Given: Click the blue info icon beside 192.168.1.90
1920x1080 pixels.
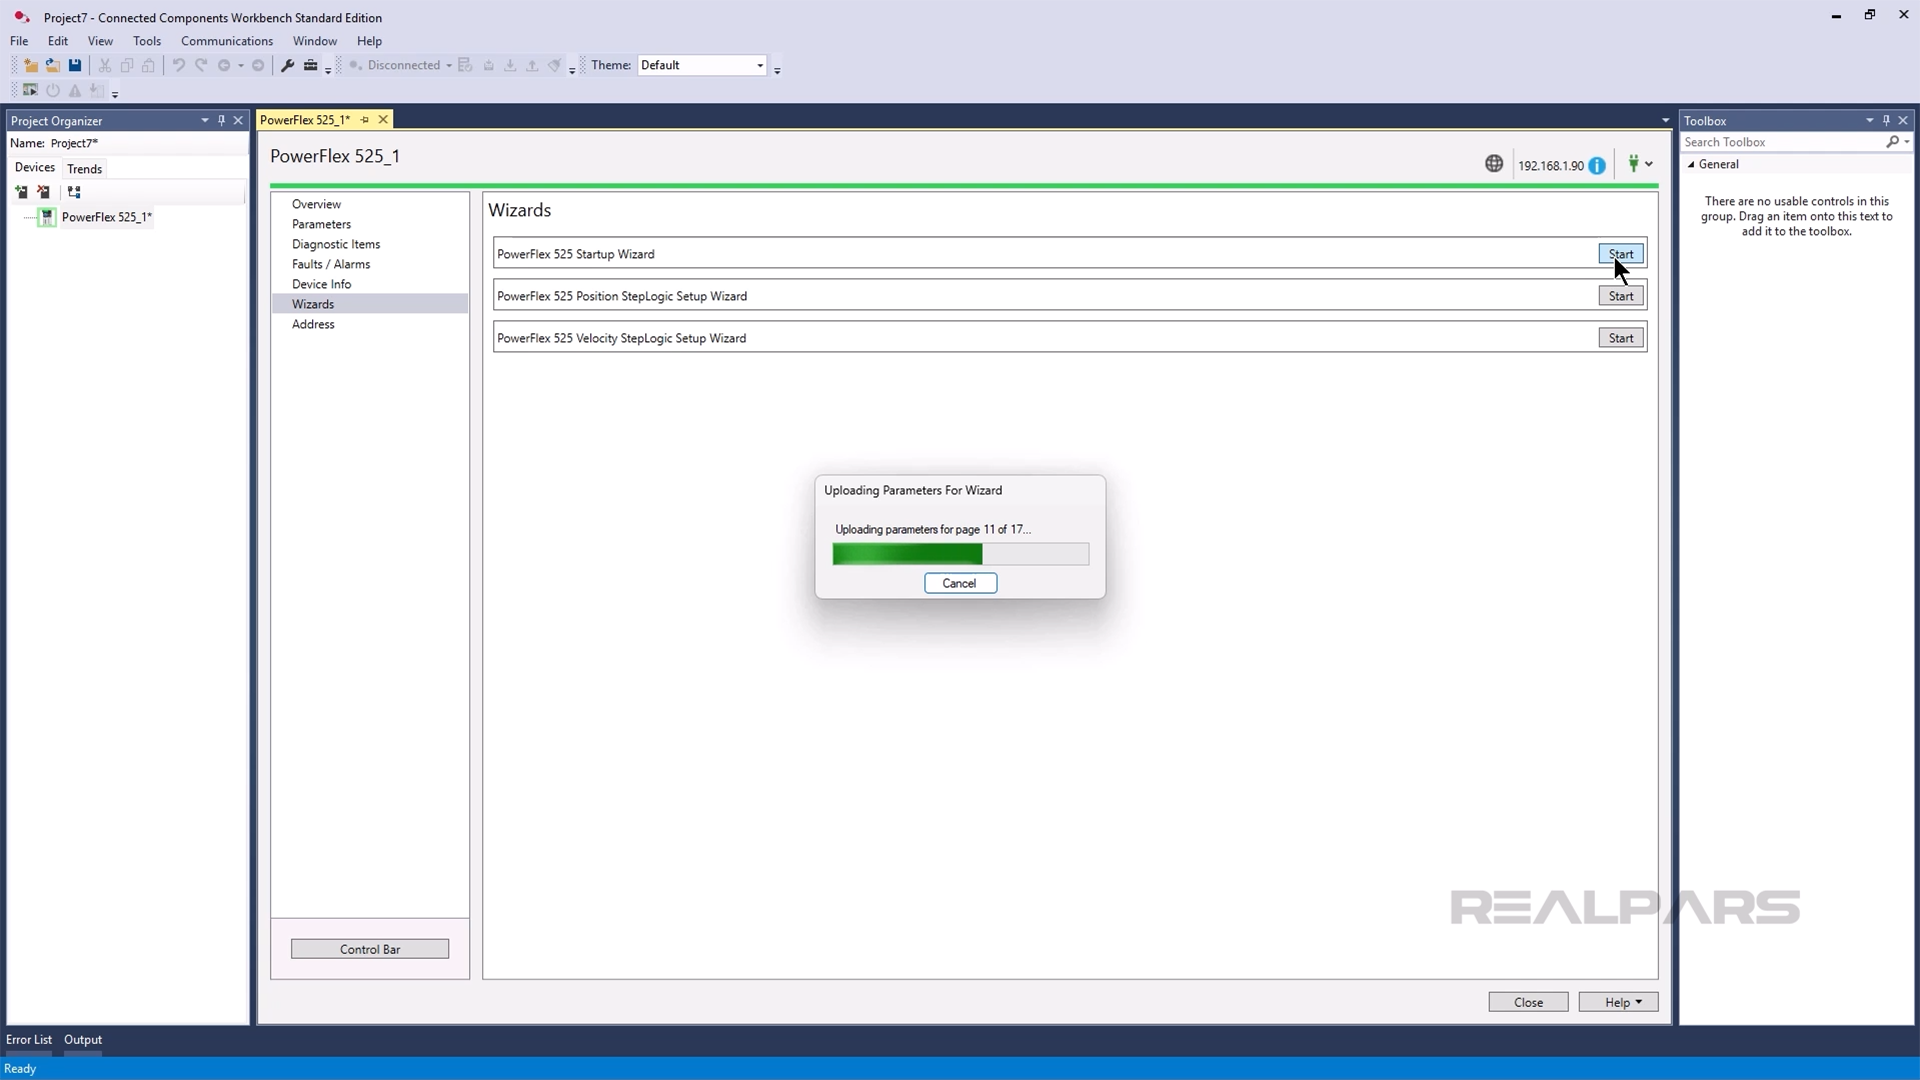Looking at the screenshot, I should tap(1597, 166).
